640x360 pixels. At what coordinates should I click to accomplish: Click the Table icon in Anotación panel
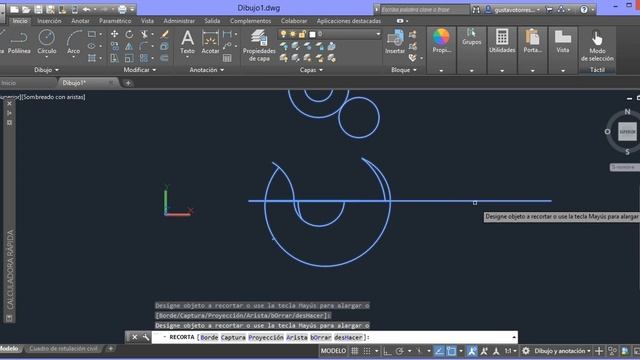tap(227, 58)
